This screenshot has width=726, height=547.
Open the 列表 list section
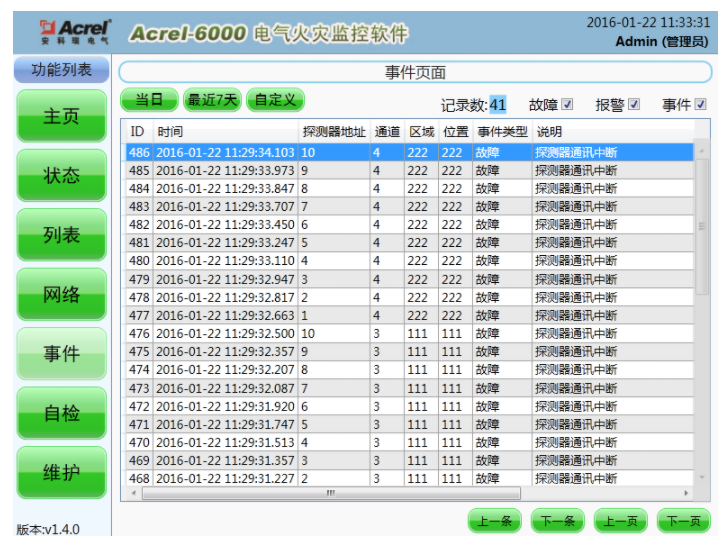[x=61, y=235]
